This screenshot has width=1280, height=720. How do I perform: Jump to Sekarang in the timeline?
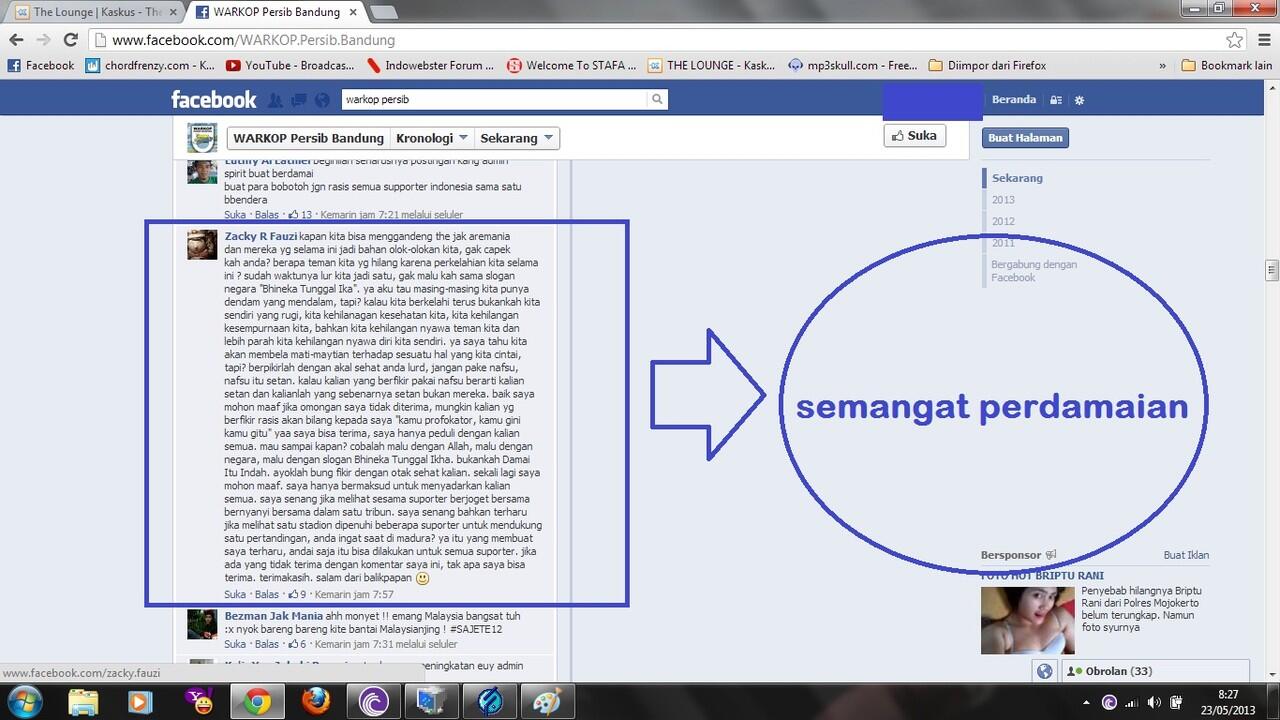coord(1017,178)
